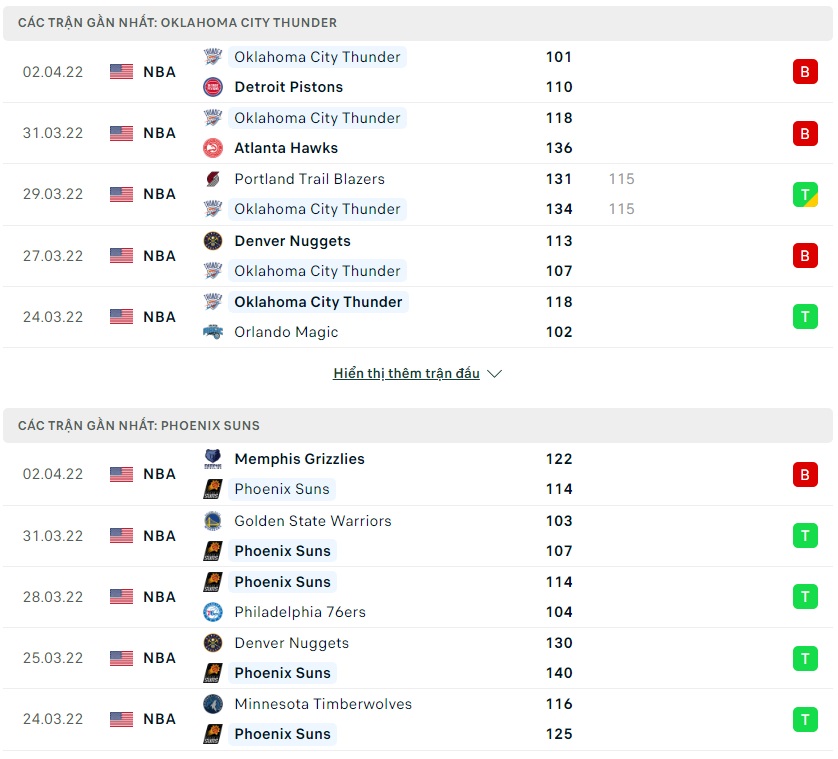The width and height of the screenshot is (838, 759).
Task: Open 'Hiển thị thêm trận đấu' link
Action: point(406,374)
